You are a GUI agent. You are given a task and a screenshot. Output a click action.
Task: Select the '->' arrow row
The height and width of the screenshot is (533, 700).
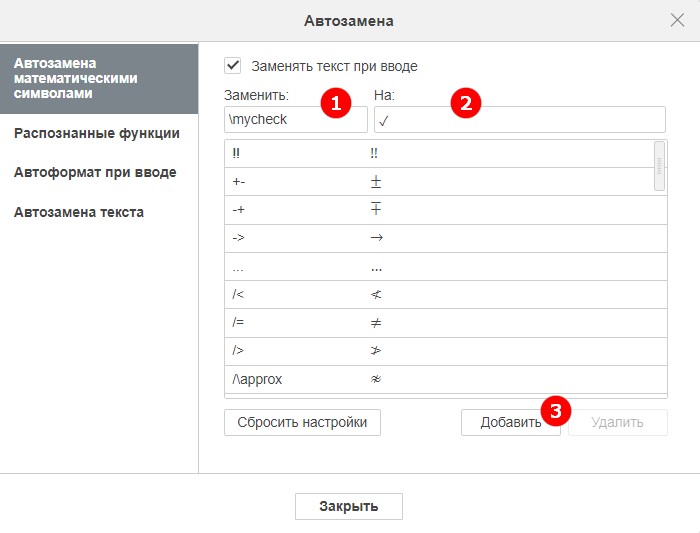[x=446, y=238]
